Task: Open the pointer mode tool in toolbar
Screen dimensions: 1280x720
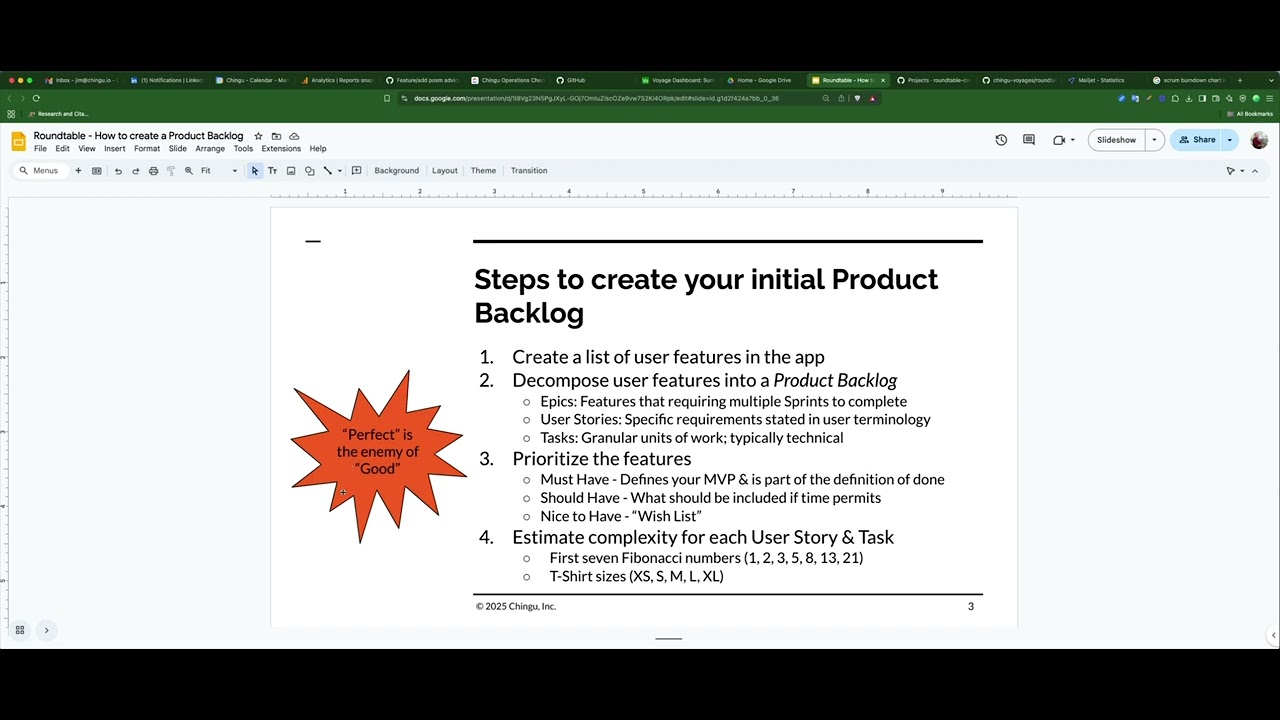Action: 1231,171
